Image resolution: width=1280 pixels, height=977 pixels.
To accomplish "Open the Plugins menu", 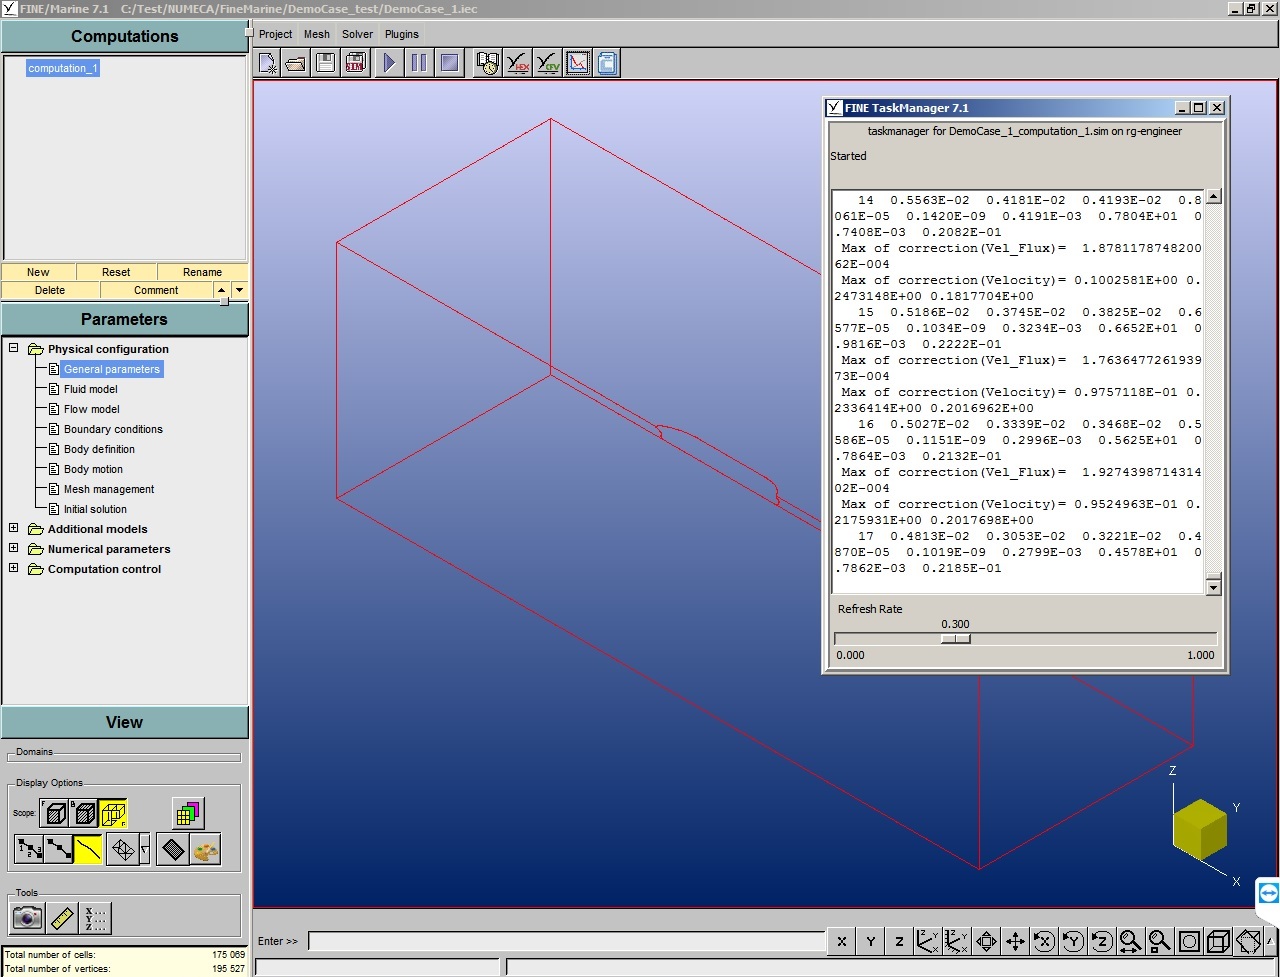I will click(401, 34).
